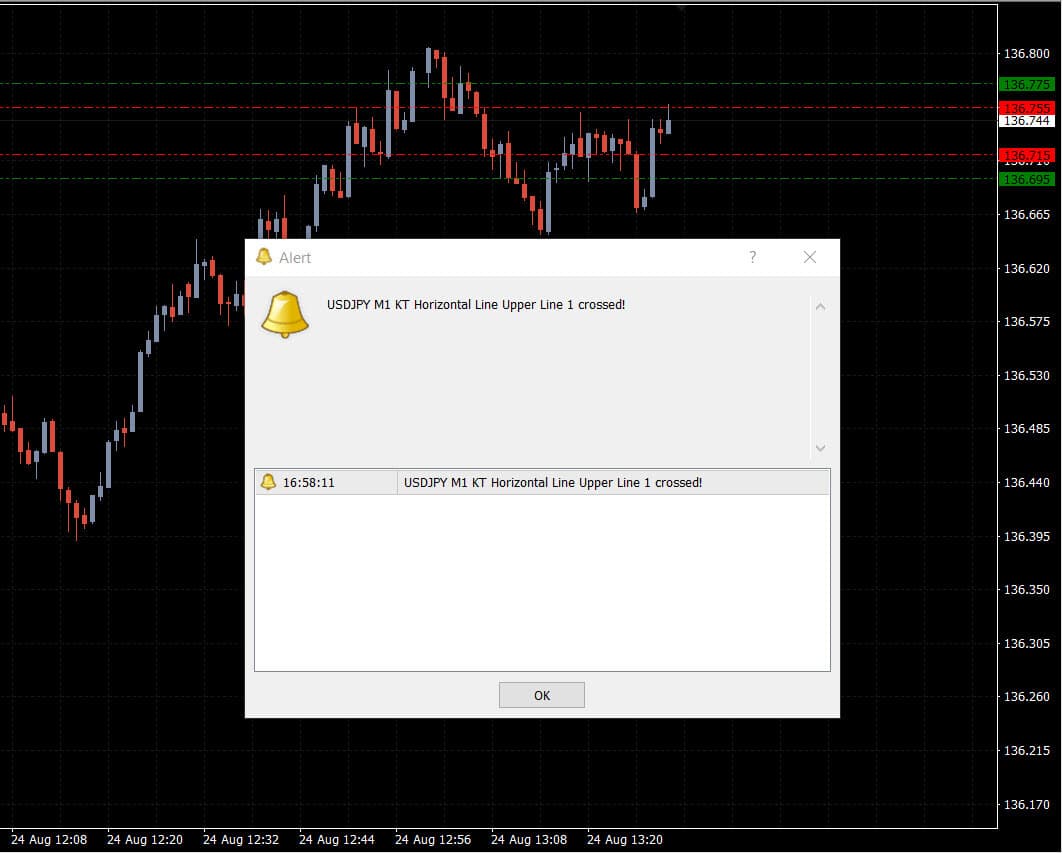The width and height of the screenshot is (1063, 853).
Task: Click the 136.575 price scale value
Action: point(1026,322)
